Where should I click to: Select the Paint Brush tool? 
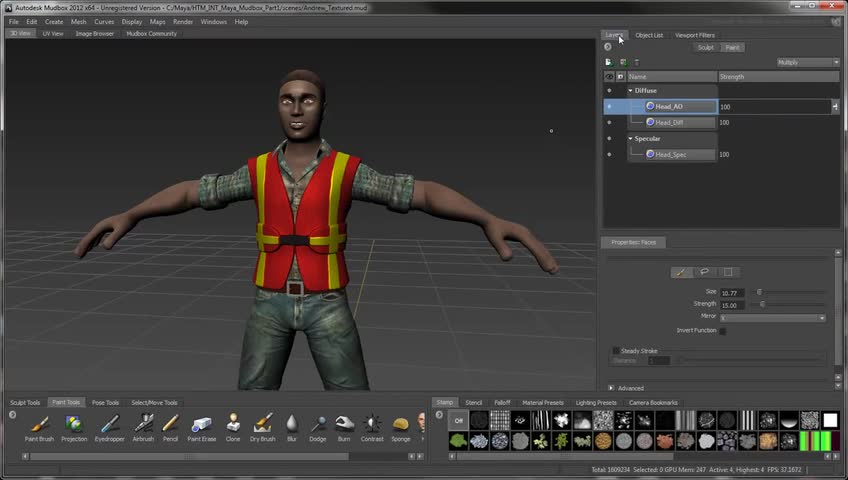(39, 424)
